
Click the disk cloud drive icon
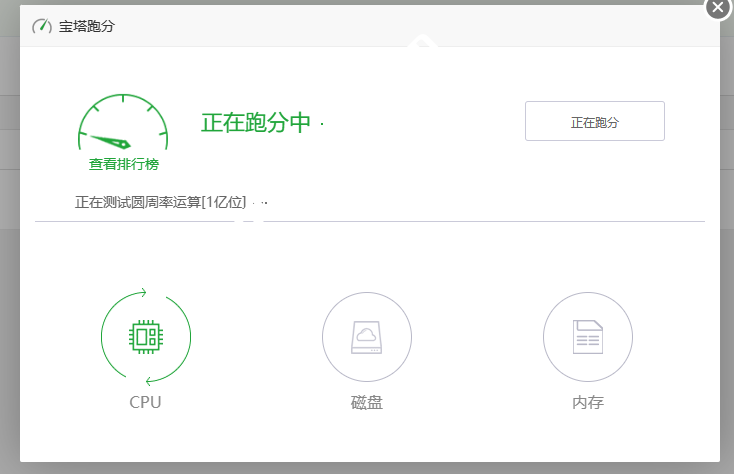(x=366, y=337)
